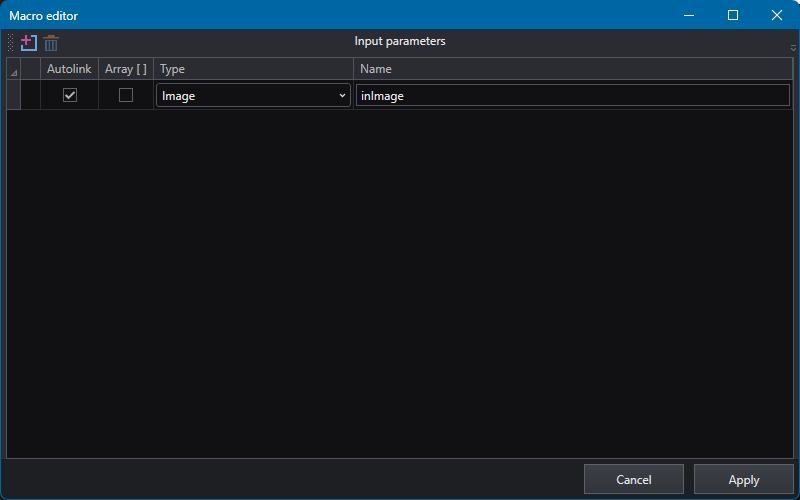Open the Image type dropdown
This screenshot has width=800, height=500.
click(x=253, y=95)
